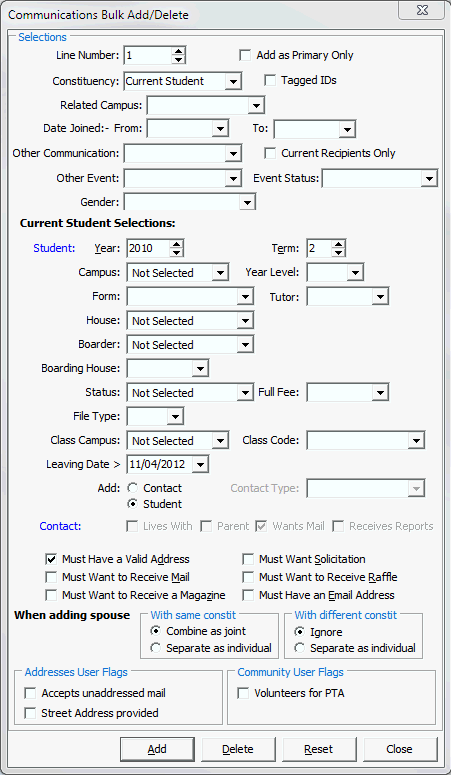451x775 pixels.
Task: Close the dialog with title bar X
Action: (421, 10)
